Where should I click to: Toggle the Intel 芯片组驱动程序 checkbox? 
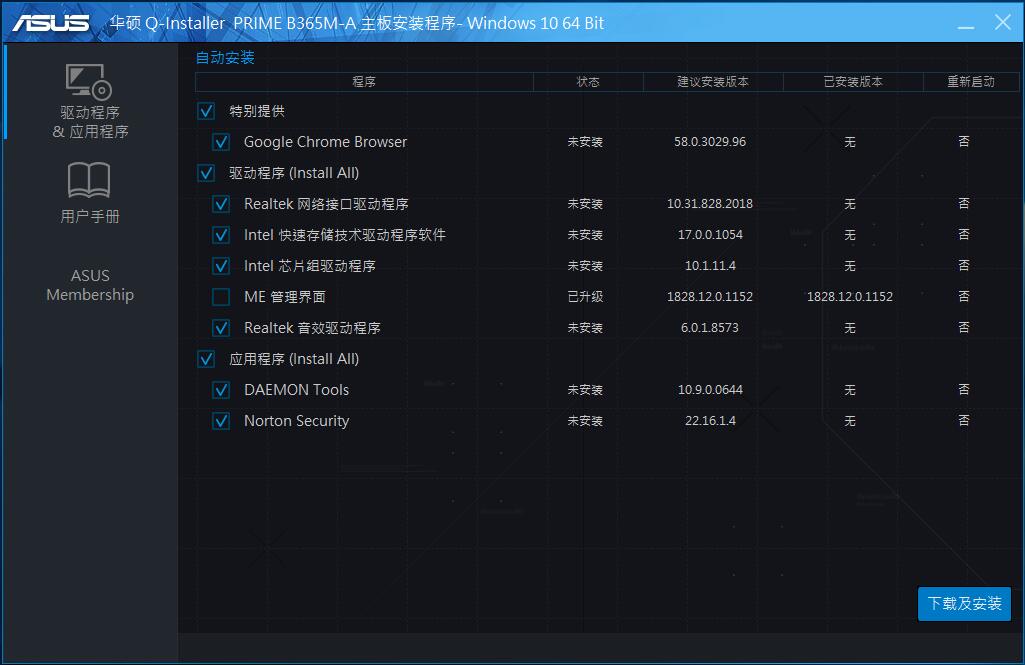click(x=221, y=265)
